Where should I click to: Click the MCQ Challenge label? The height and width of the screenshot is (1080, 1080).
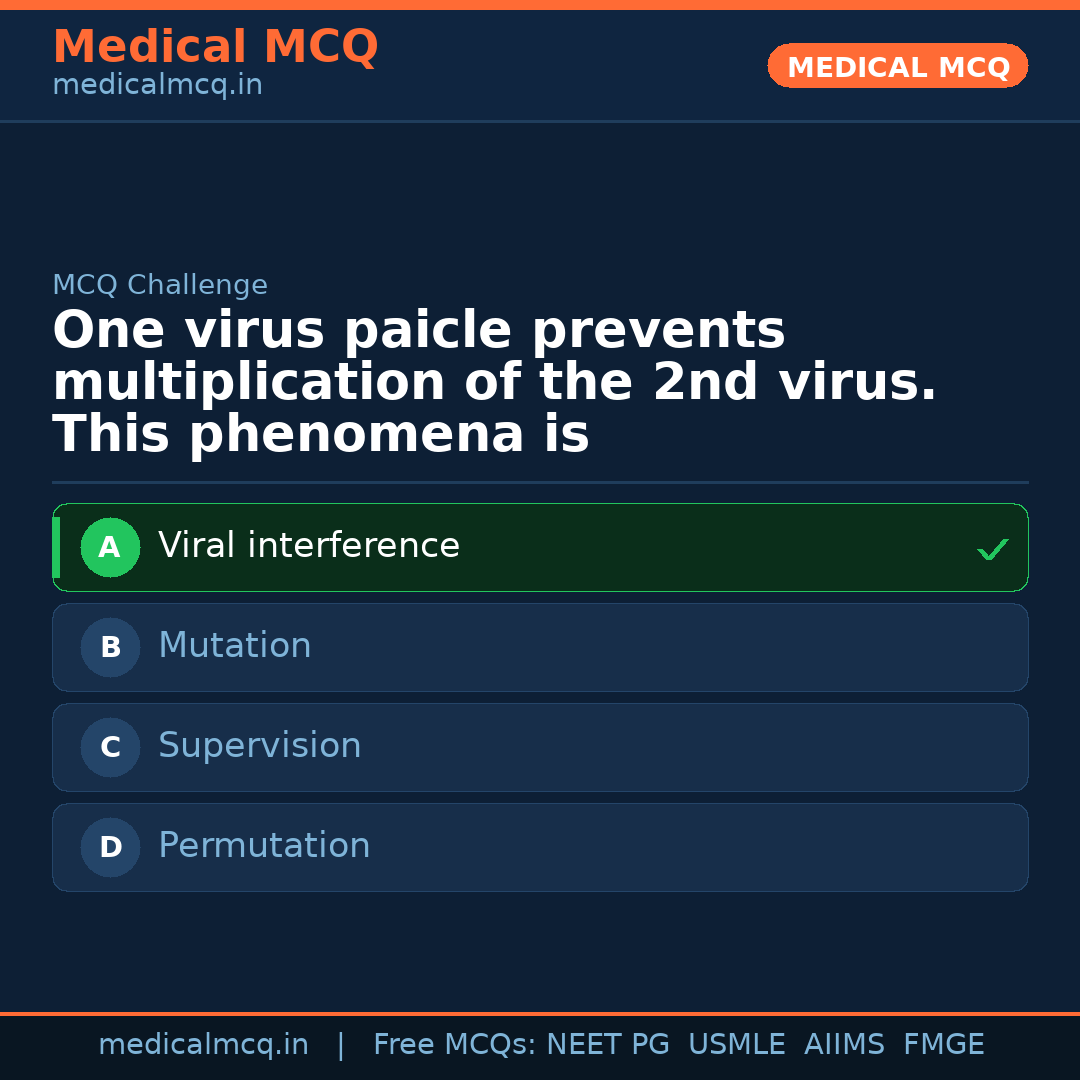point(160,285)
